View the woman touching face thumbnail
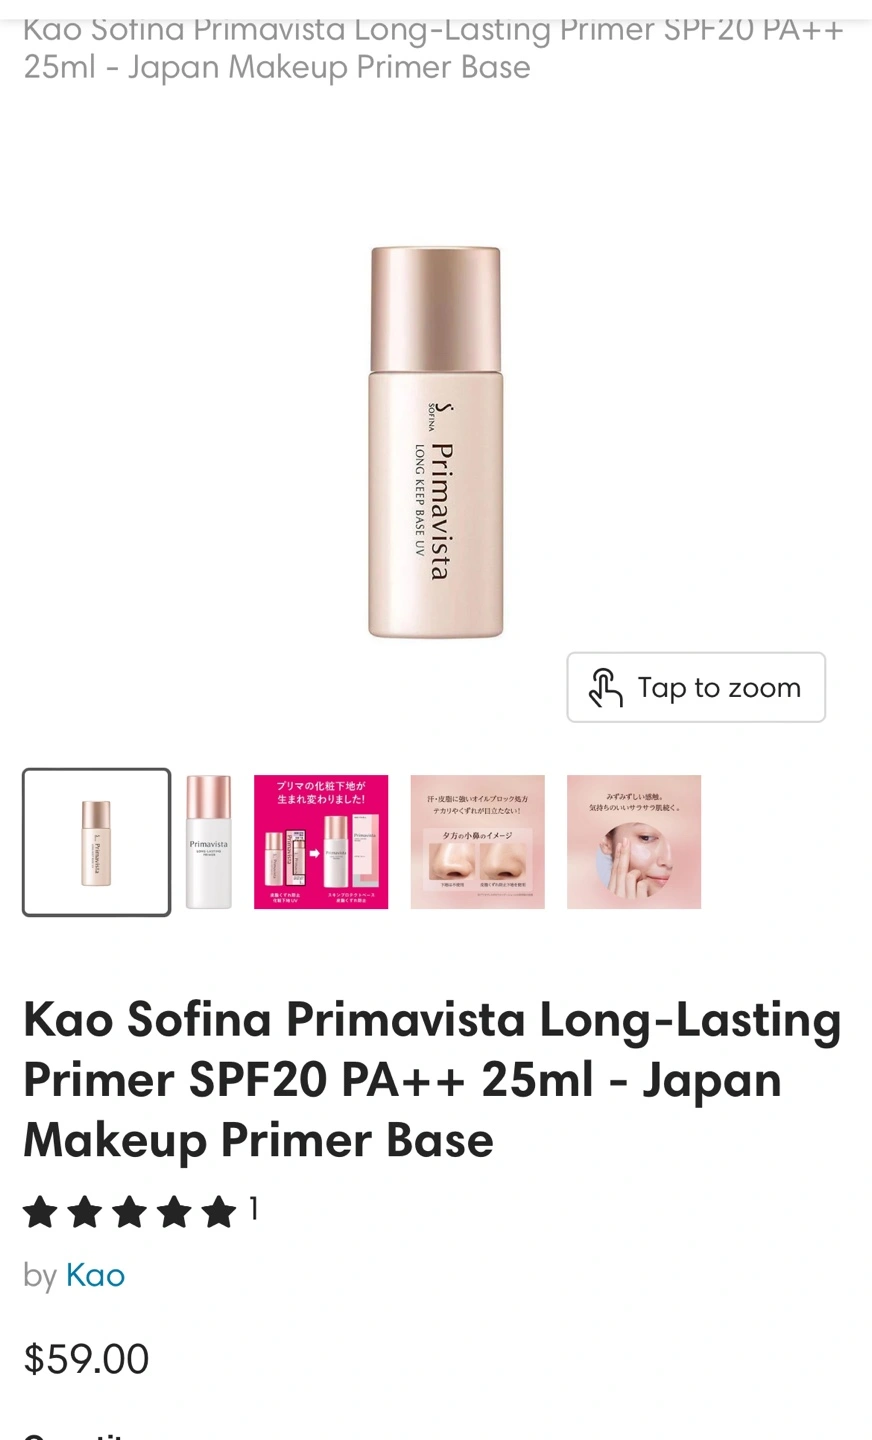Screen dimensions: 872x1440 tap(634, 842)
